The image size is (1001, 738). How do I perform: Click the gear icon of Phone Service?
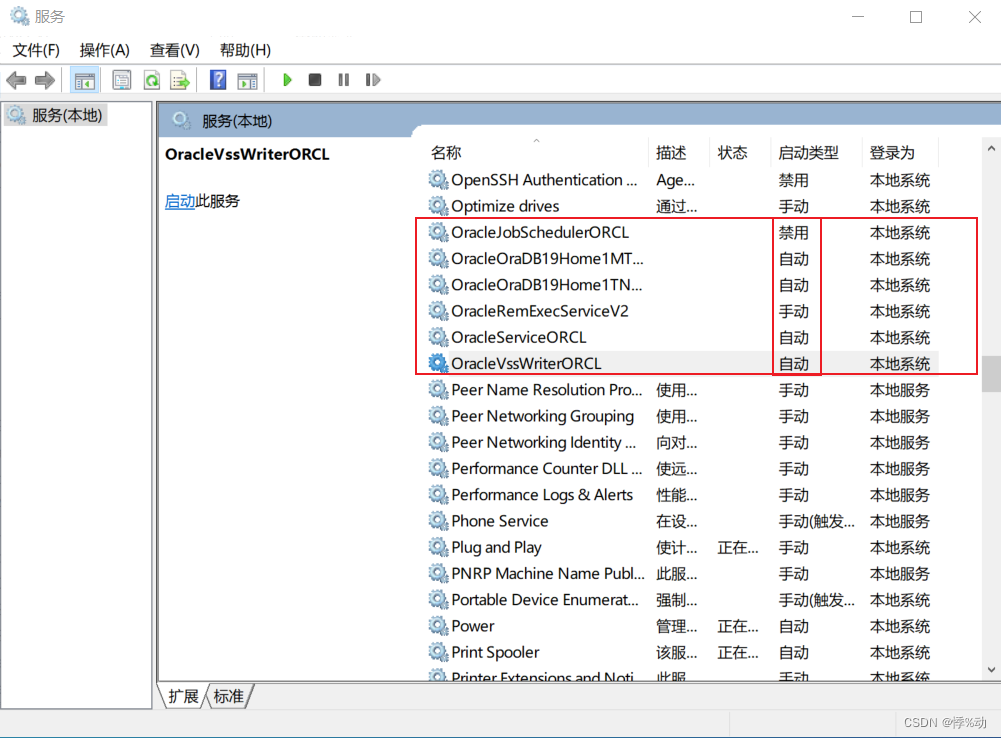[x=438, y=521]
